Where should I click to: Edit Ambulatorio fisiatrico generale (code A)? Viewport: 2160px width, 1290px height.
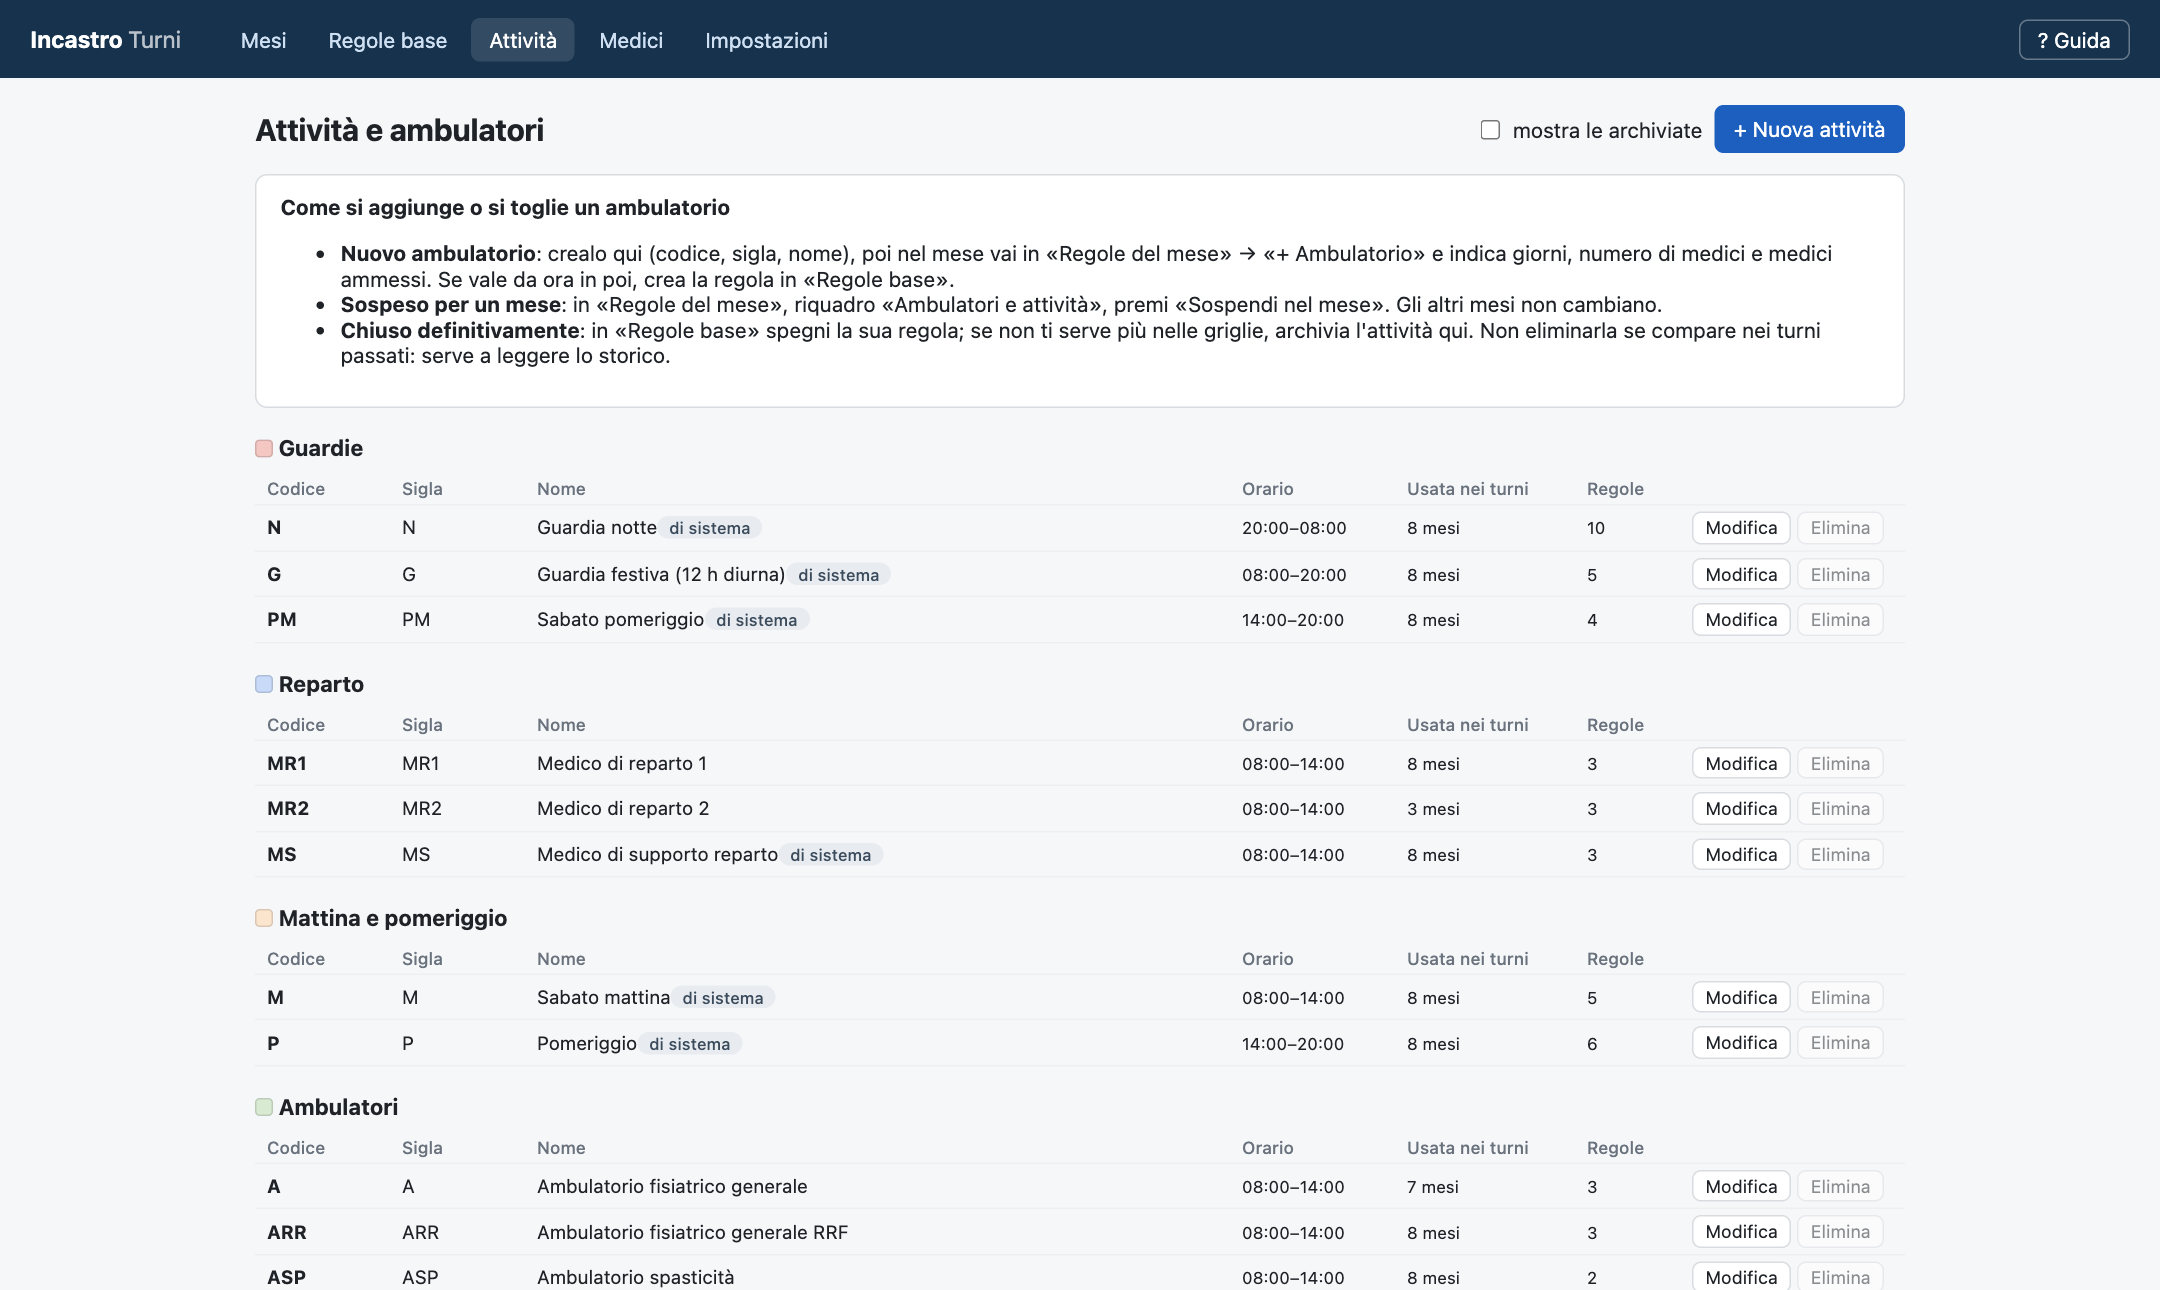[x=1741, y=1187]
